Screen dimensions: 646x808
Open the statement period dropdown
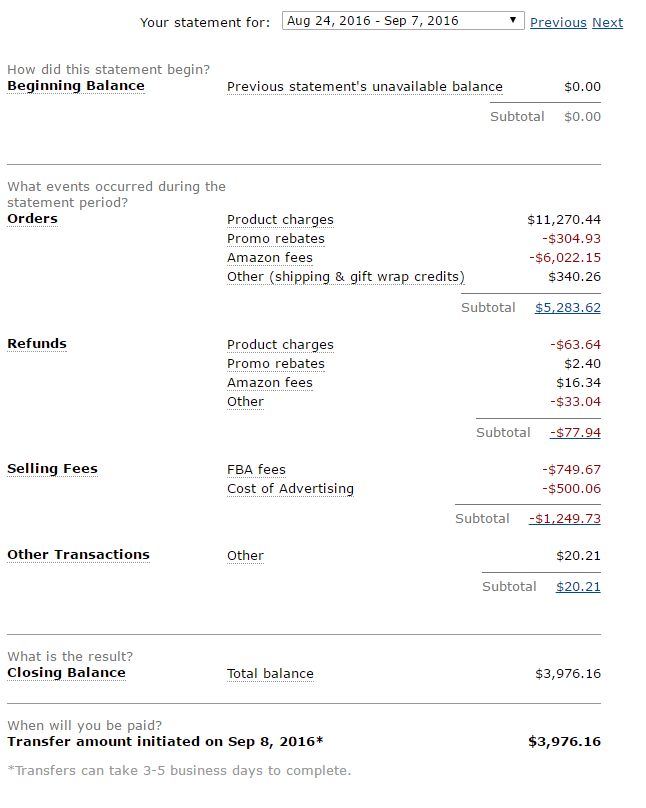(403, 21)
